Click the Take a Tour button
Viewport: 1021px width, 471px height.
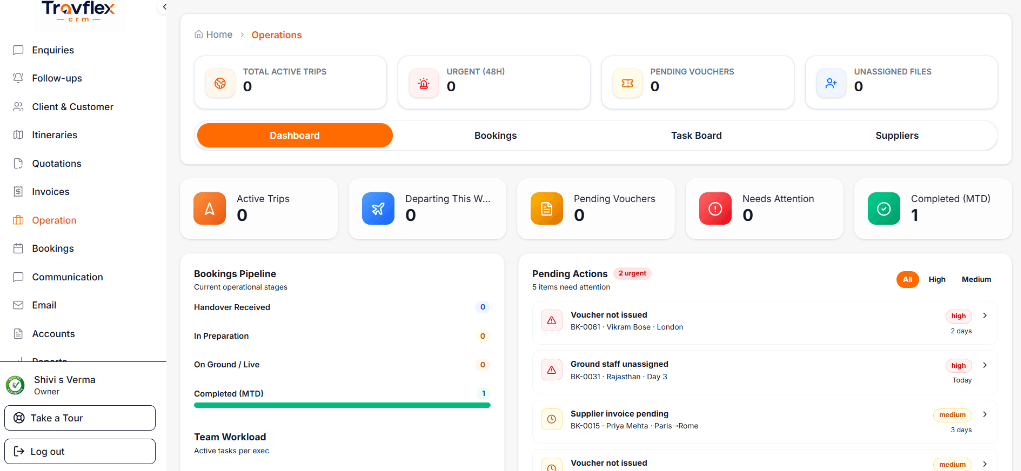click(x=80, y=418)
